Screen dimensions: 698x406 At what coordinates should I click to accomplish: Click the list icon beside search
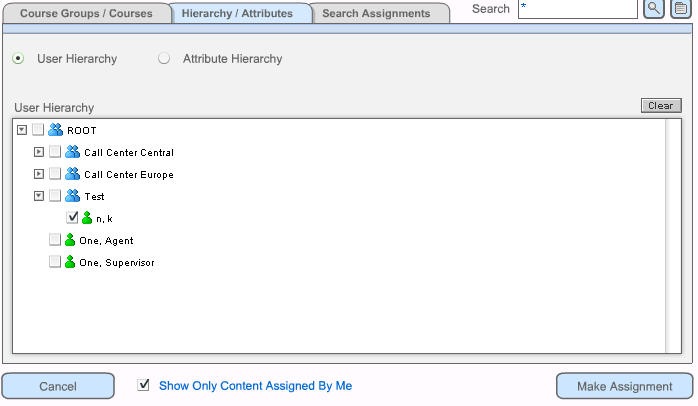[680, 8]
